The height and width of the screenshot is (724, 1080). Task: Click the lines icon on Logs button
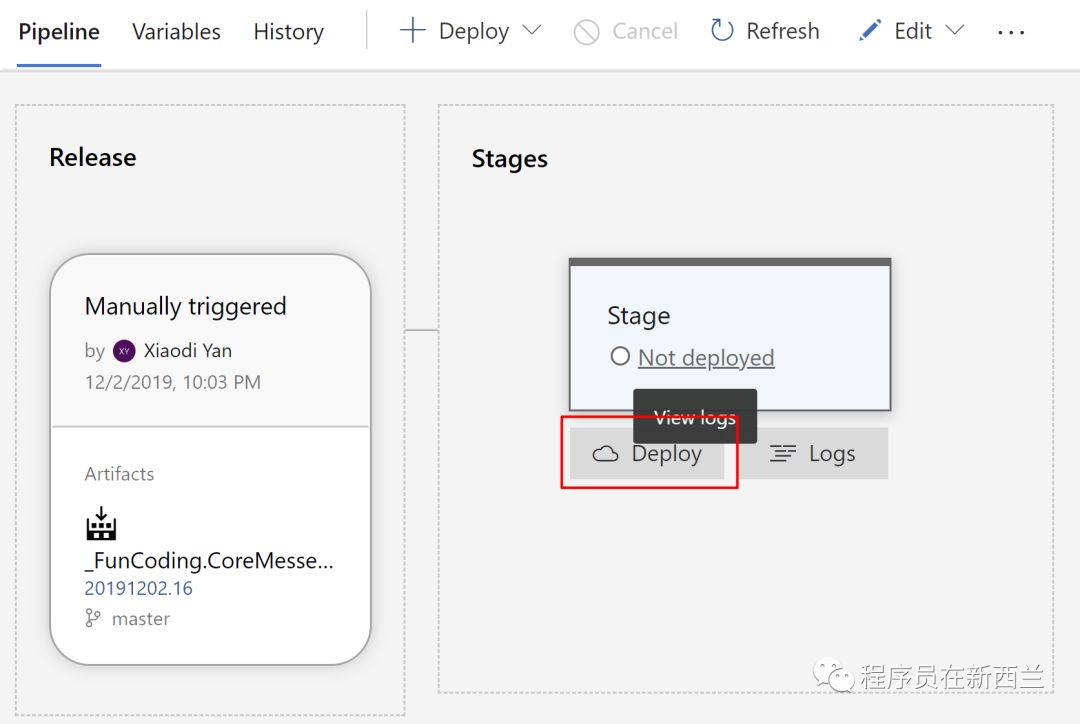tap(782, 453)
